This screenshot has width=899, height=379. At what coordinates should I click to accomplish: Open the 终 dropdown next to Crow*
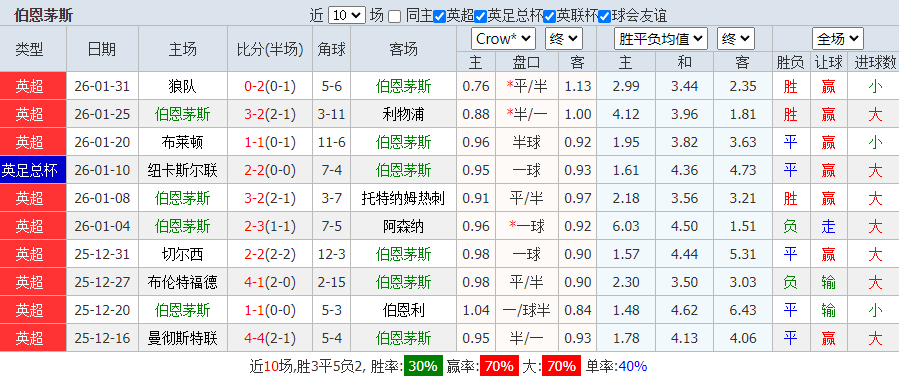564,39
